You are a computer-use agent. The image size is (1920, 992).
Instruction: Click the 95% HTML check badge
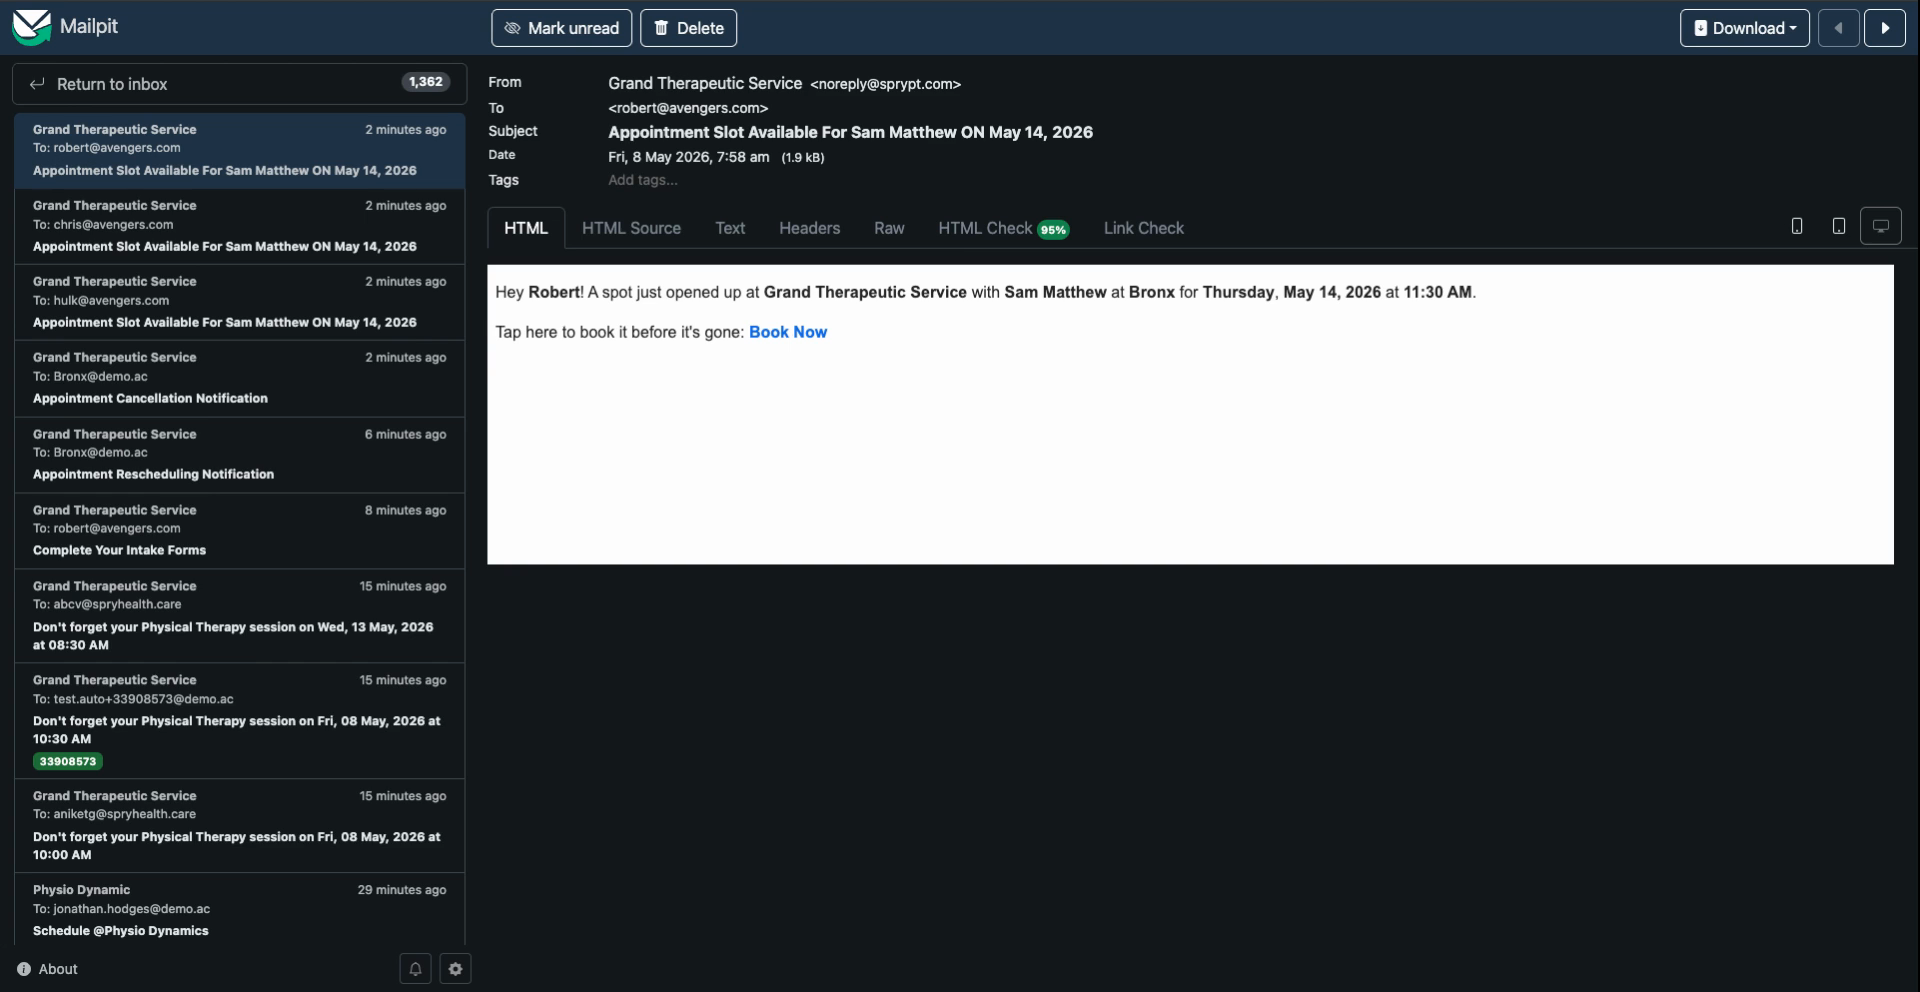(x=1053, y=230)
